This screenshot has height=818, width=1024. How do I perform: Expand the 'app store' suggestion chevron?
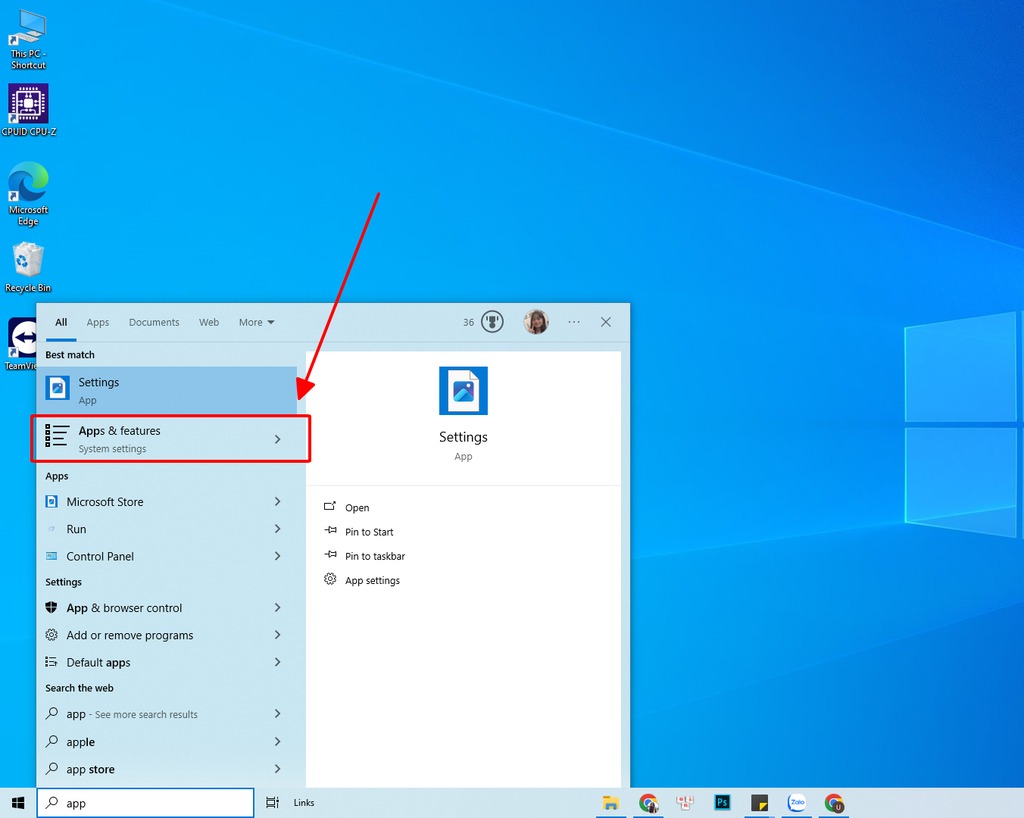(x=278, y=769)
